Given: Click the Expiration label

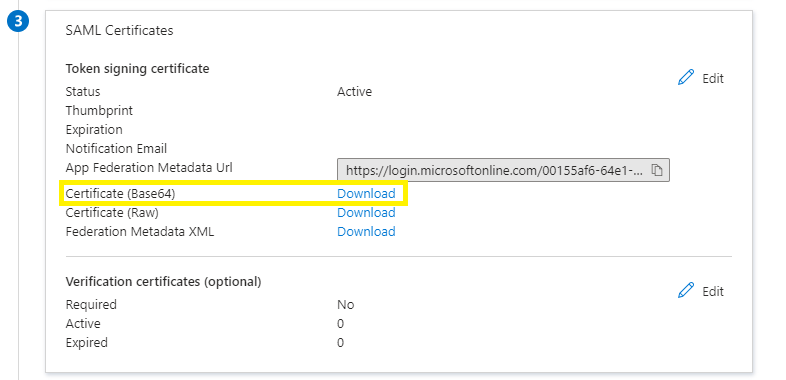Looking at the screenshot, I should pos(94,130).
